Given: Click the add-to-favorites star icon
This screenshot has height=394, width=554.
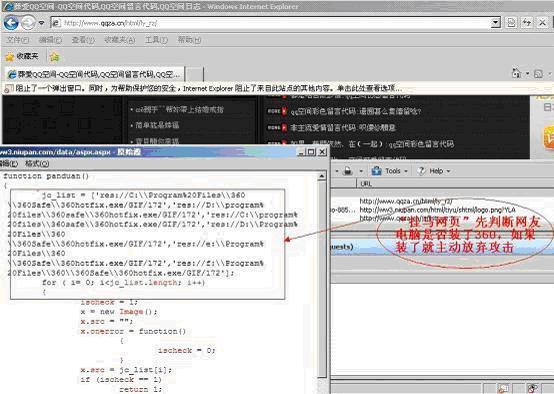Looking at the screenshot, I should 54,57.
